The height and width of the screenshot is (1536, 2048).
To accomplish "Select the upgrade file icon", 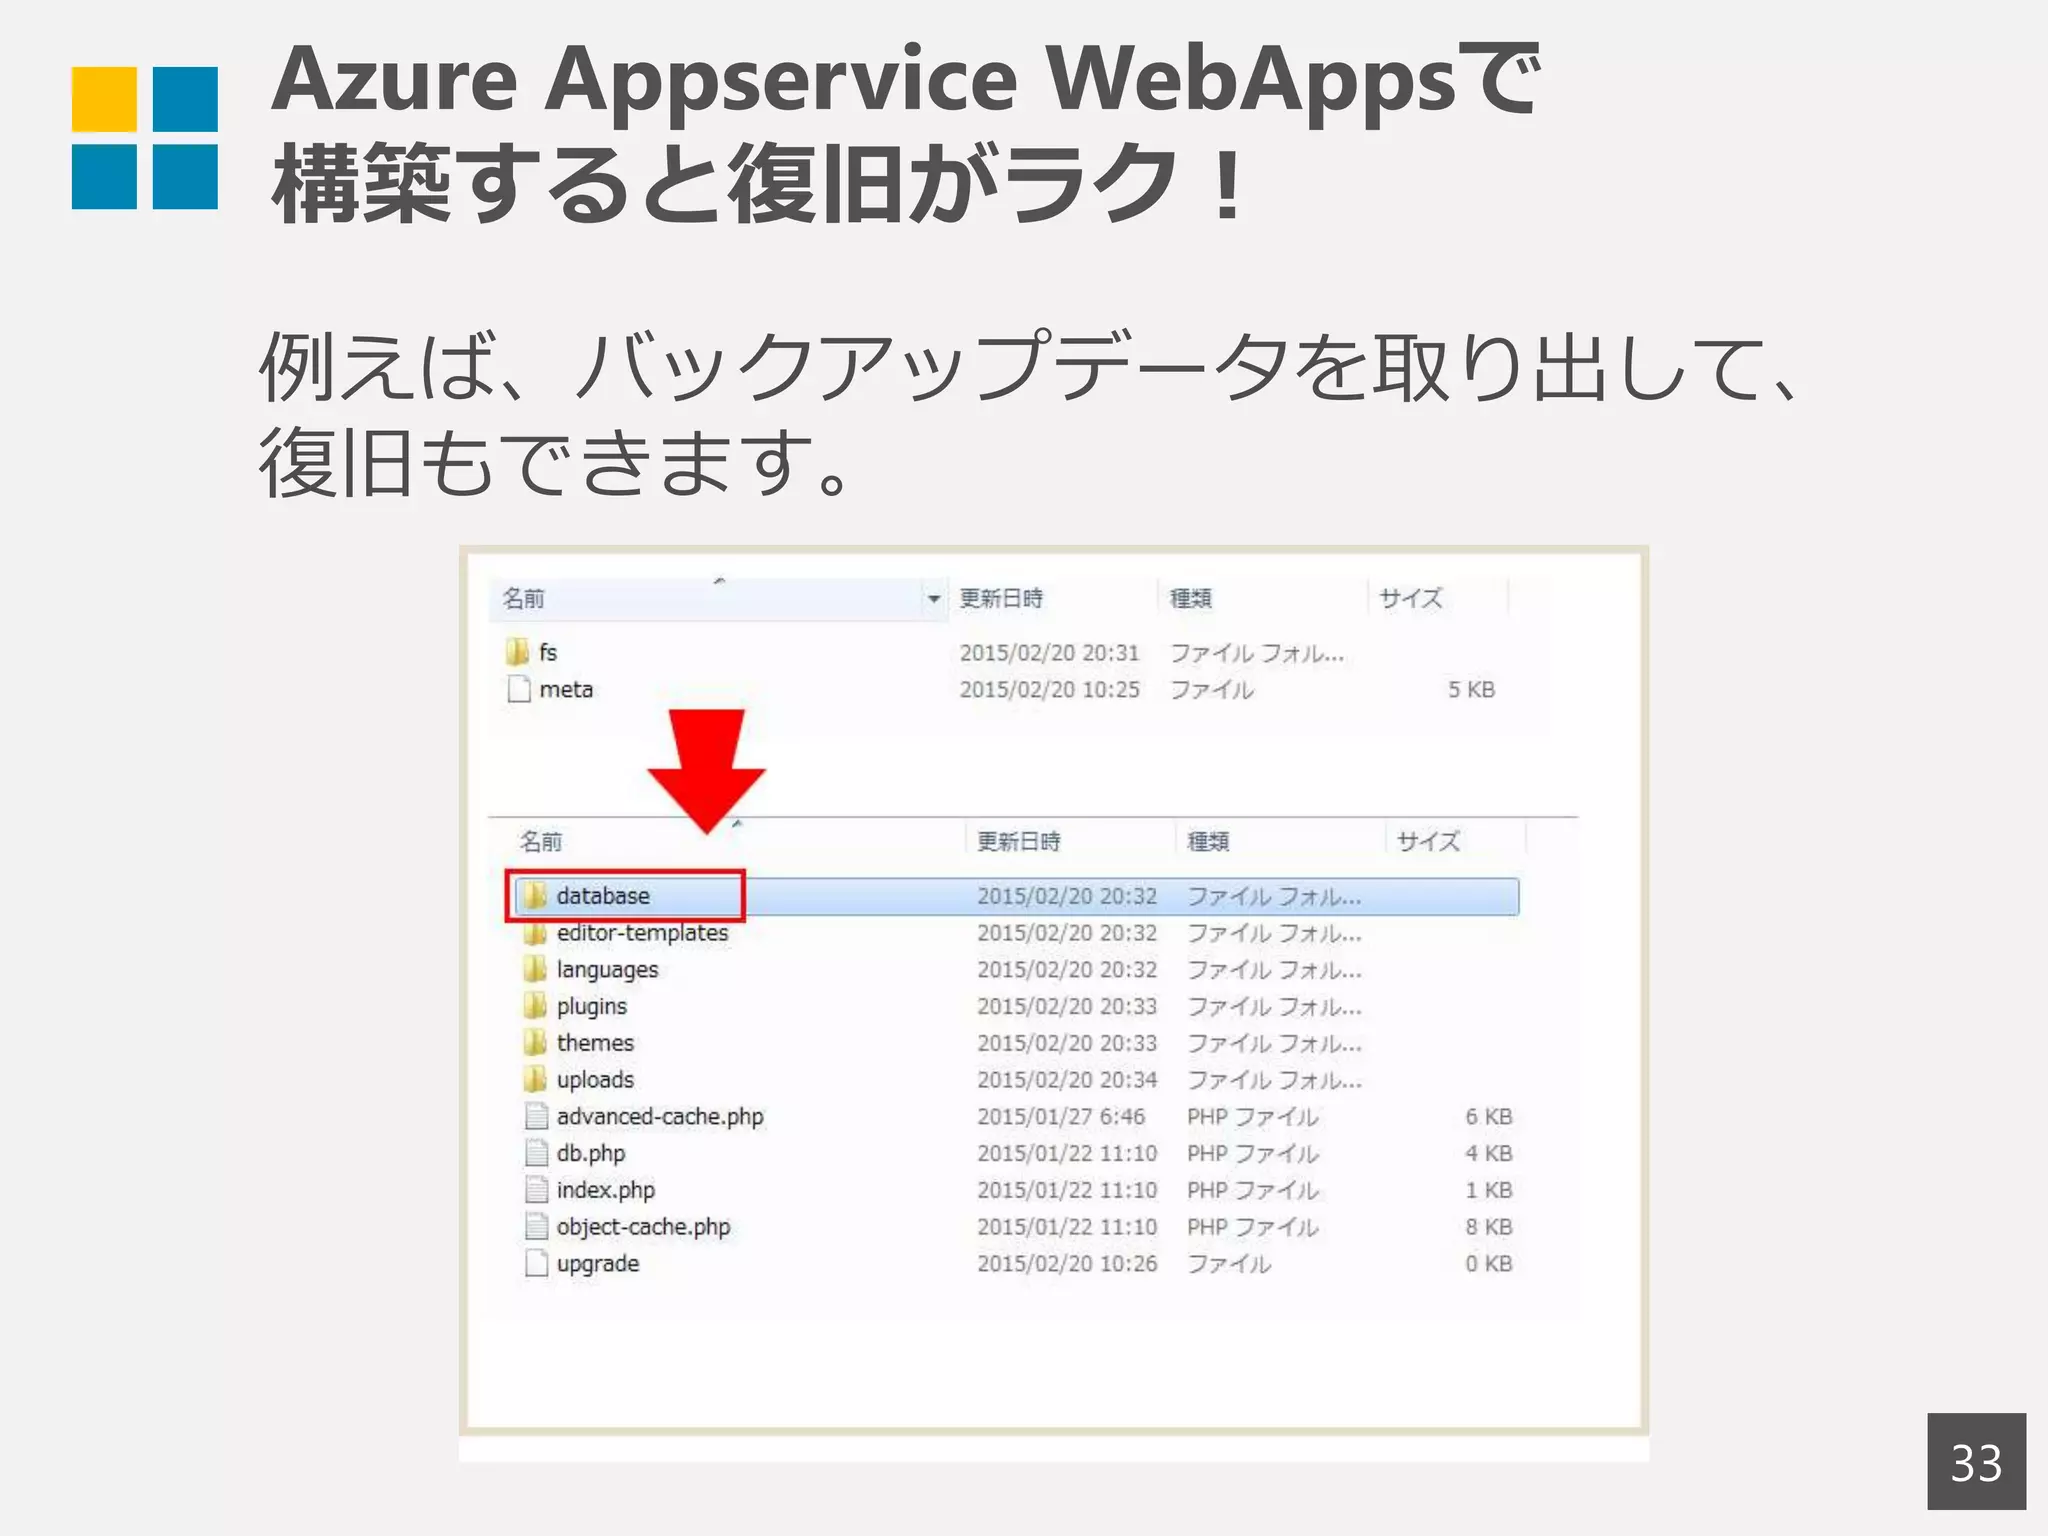I will tap(536, 1263).
